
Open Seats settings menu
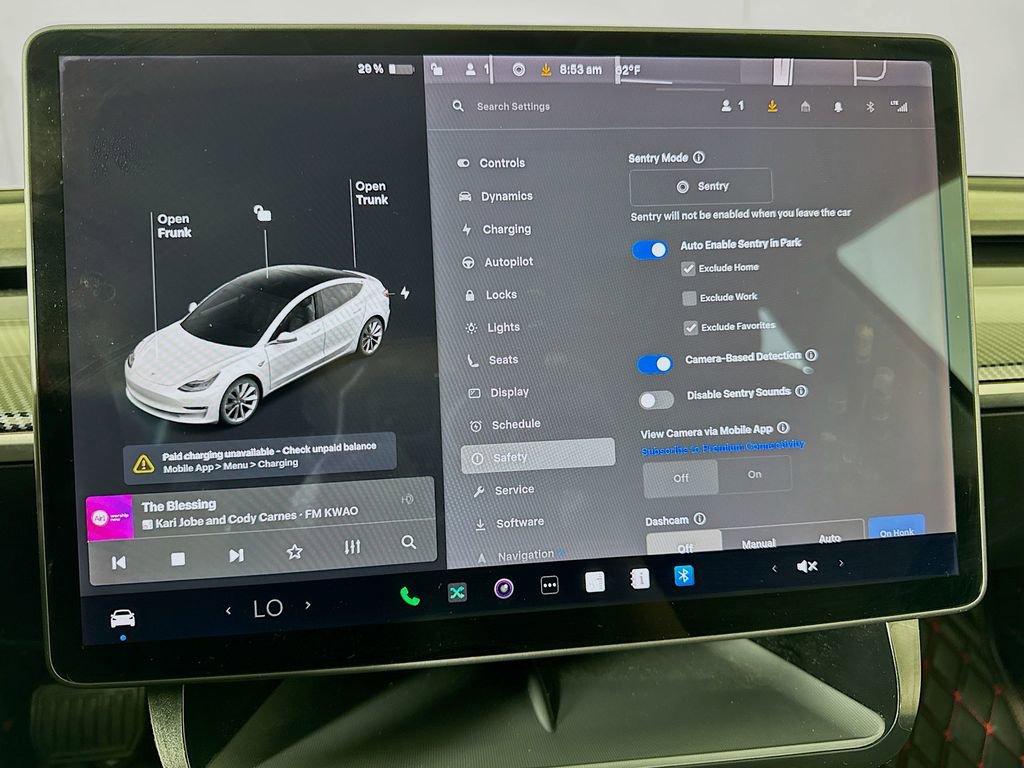[x=493, y=359]
